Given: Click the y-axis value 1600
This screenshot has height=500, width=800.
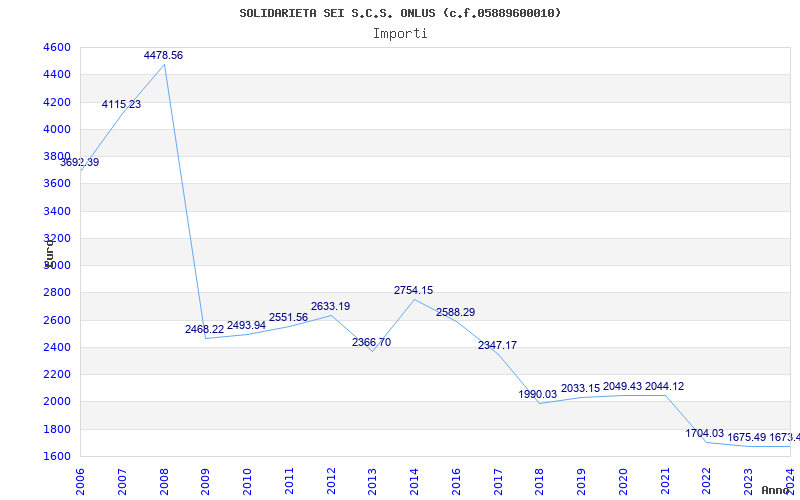Looking at the screenshot, I should coord(57,456).
